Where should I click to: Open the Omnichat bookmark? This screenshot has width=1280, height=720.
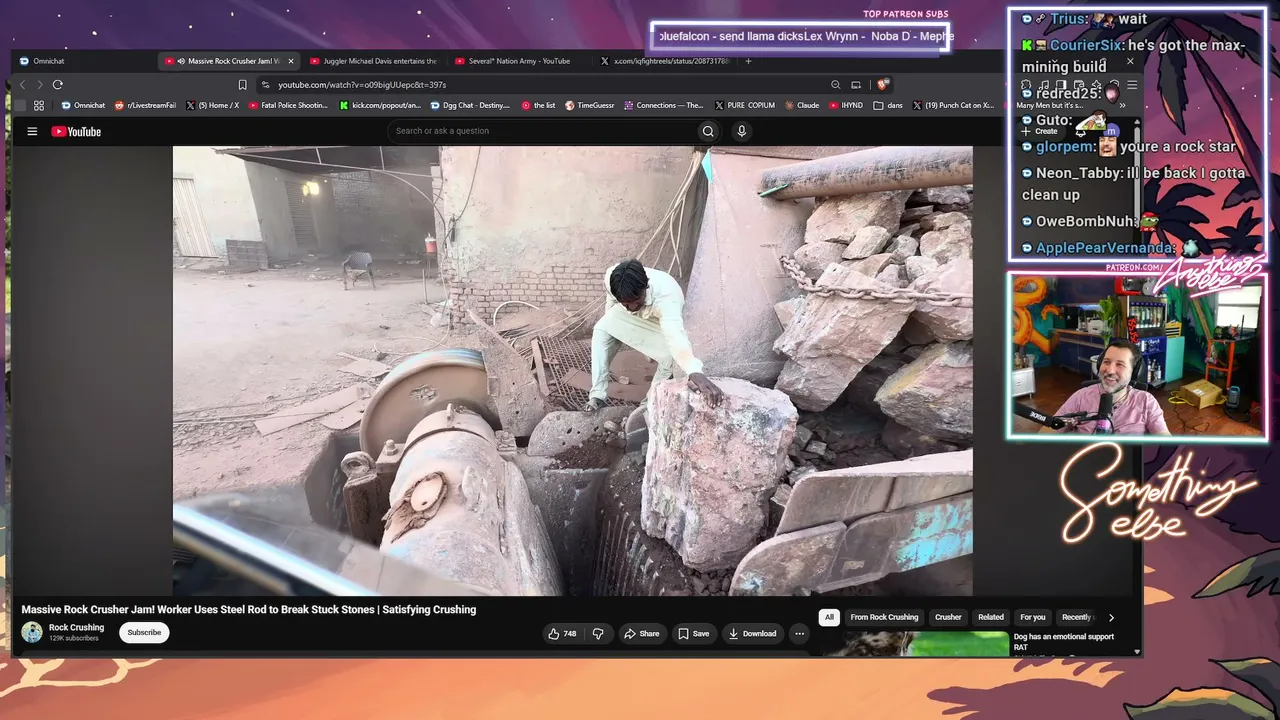pyautogui.click(x=83, y=105)
